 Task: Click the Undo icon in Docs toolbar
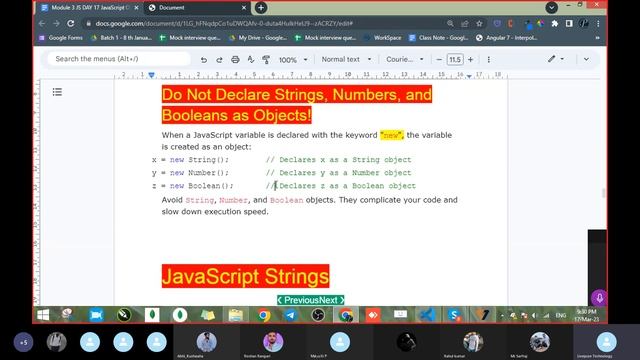coord(203,60)
